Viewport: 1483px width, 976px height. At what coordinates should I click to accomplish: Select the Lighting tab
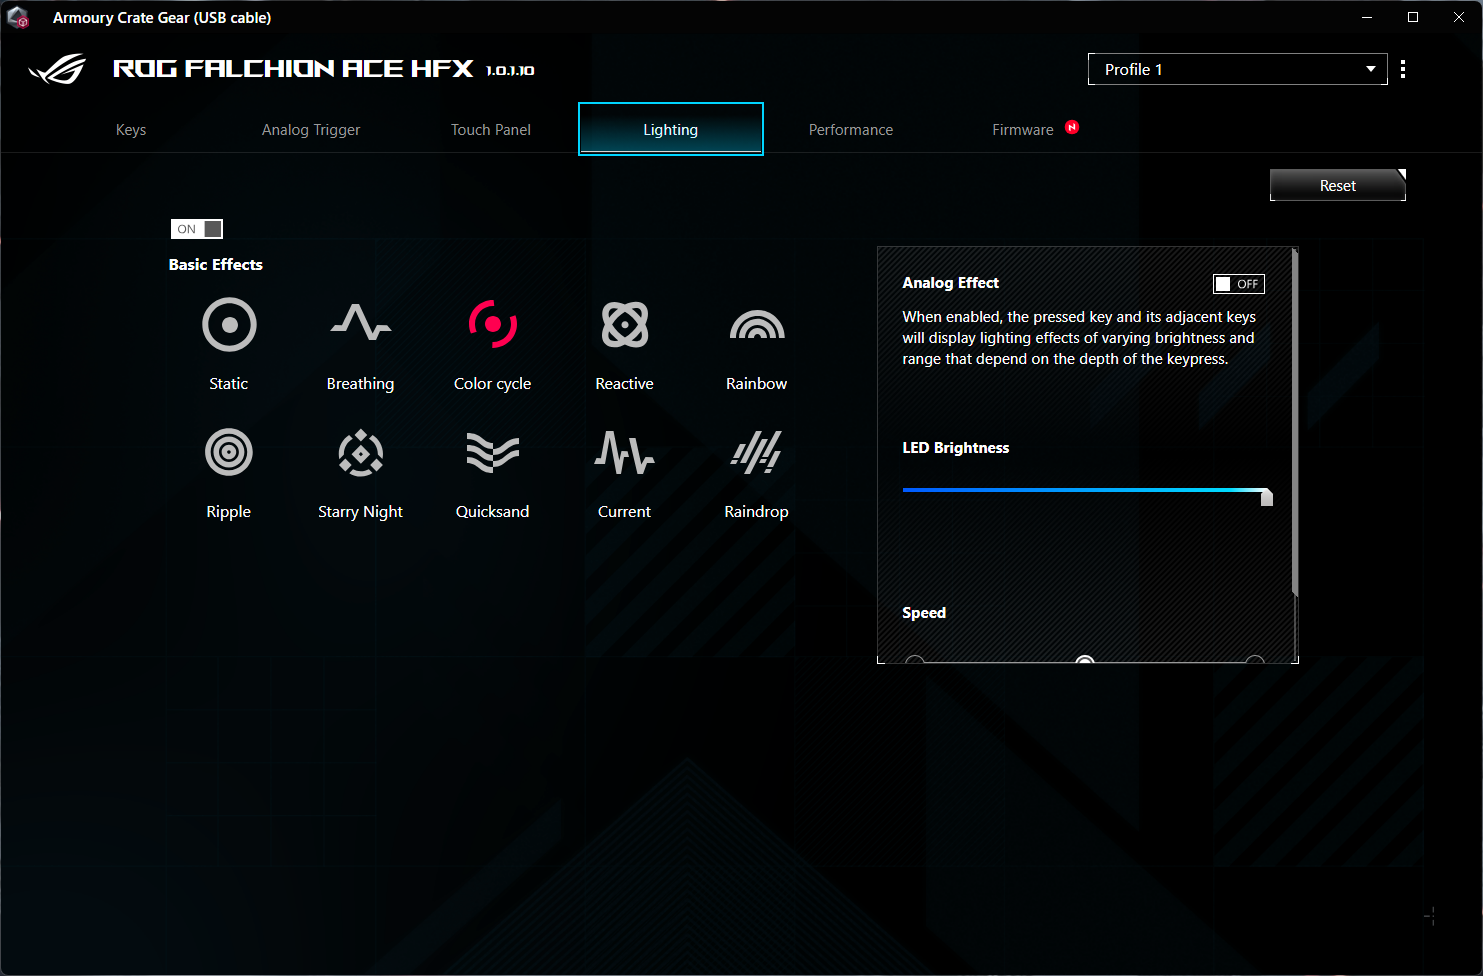[671, 129]
